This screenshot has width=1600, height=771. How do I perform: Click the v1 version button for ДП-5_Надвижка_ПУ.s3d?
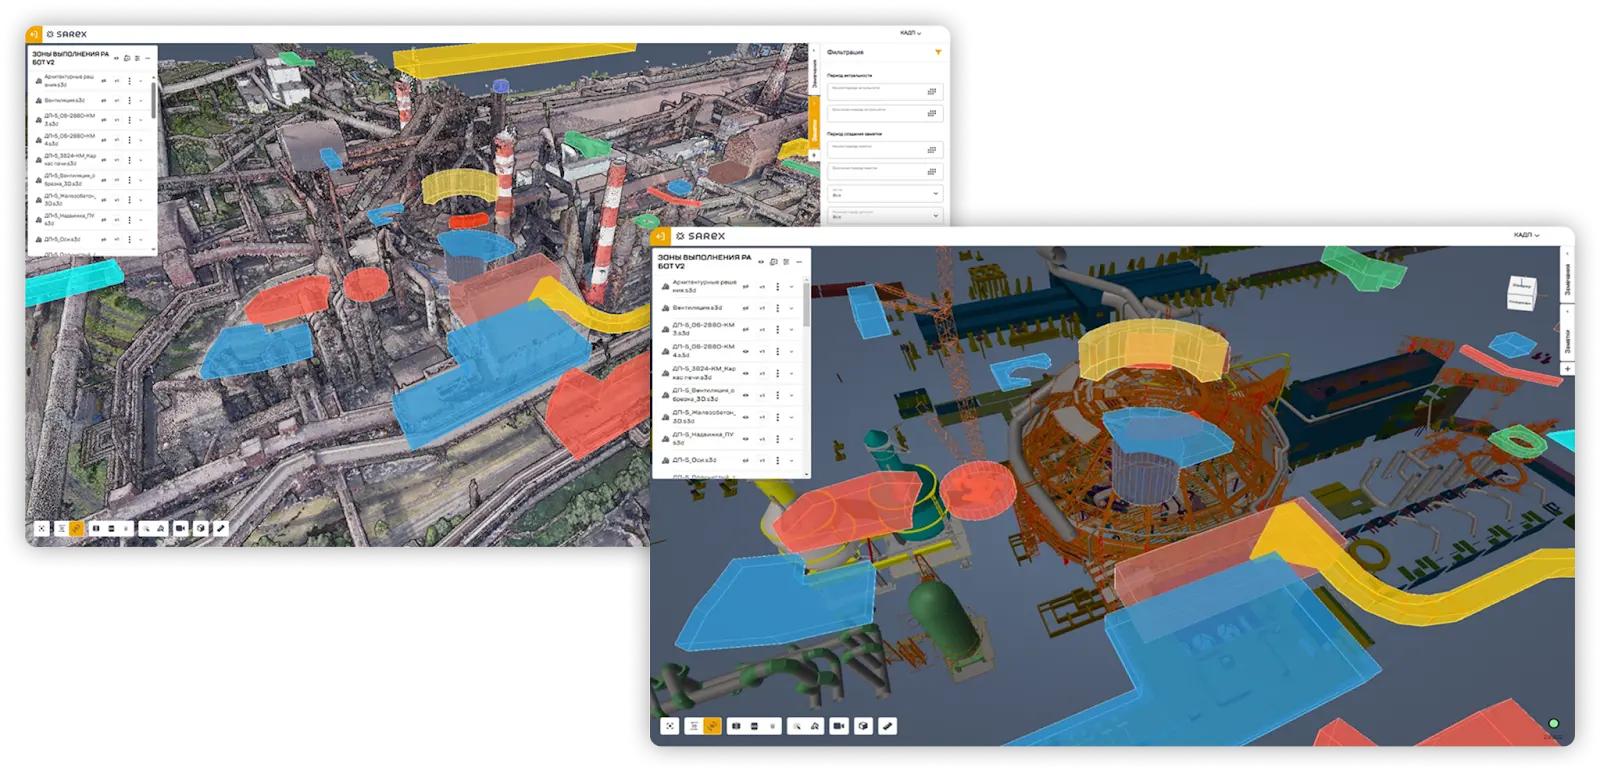[762, 439]
